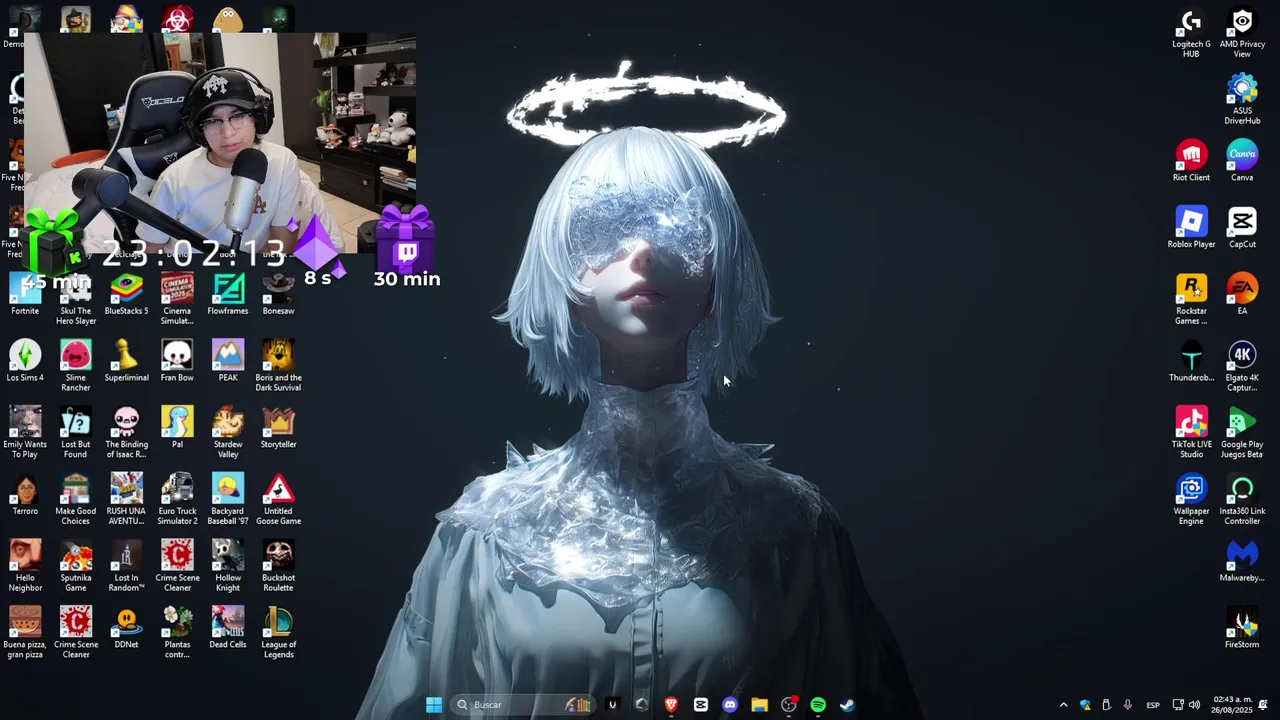Open the Windows Start menu
The width and height of the screenshot is (1280, 720).
click(x=434, y=705)
